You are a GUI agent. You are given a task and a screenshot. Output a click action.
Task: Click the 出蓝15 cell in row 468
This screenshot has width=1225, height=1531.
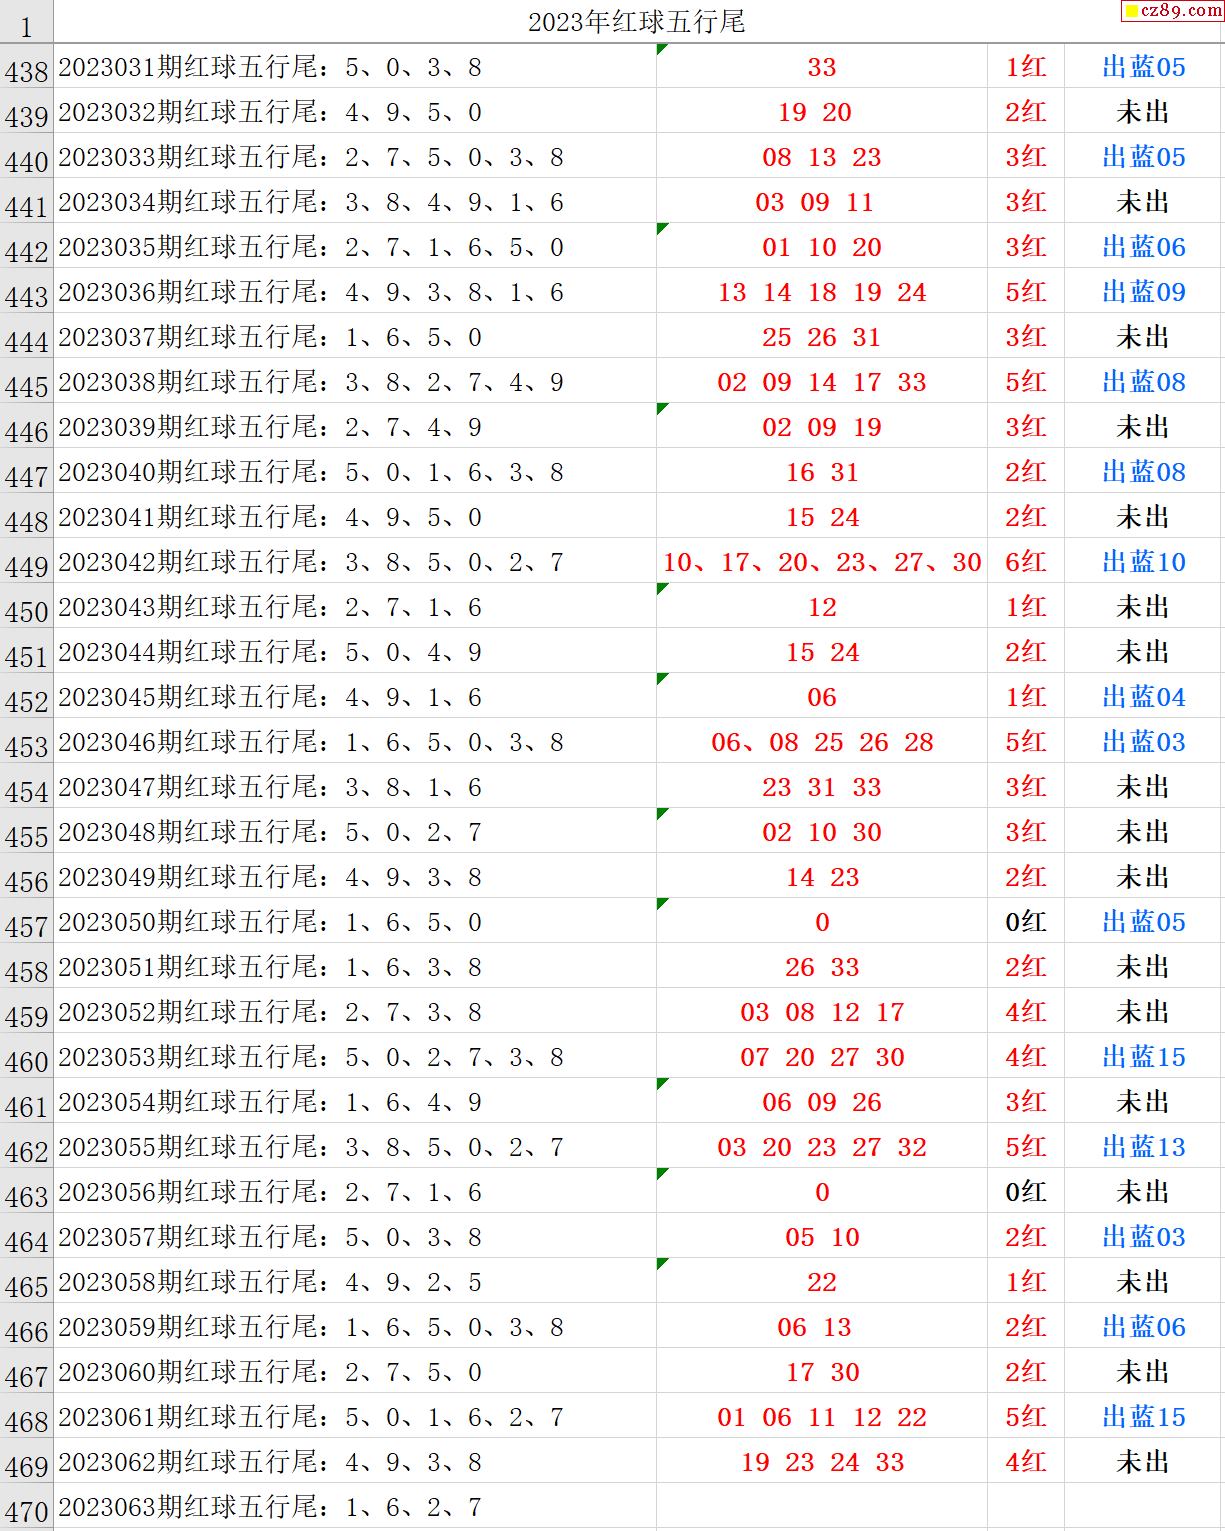coord(1143,1417)
